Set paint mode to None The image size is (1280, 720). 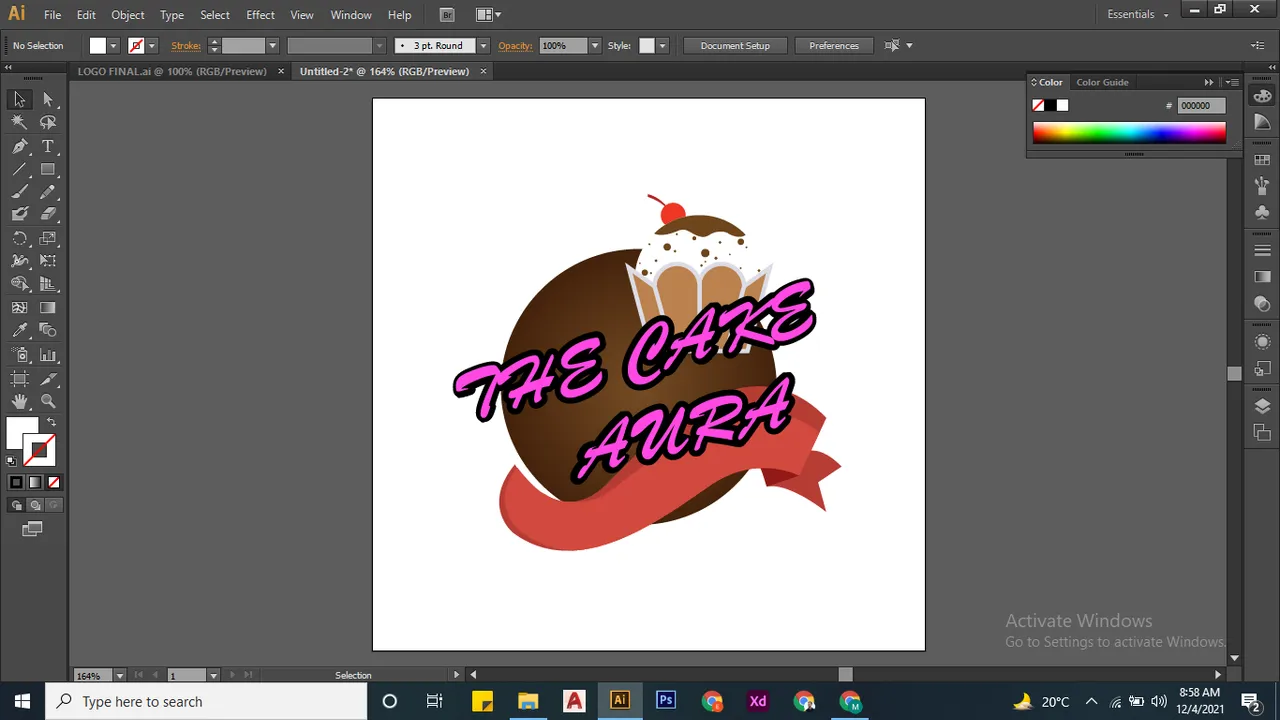click(54, 483)
